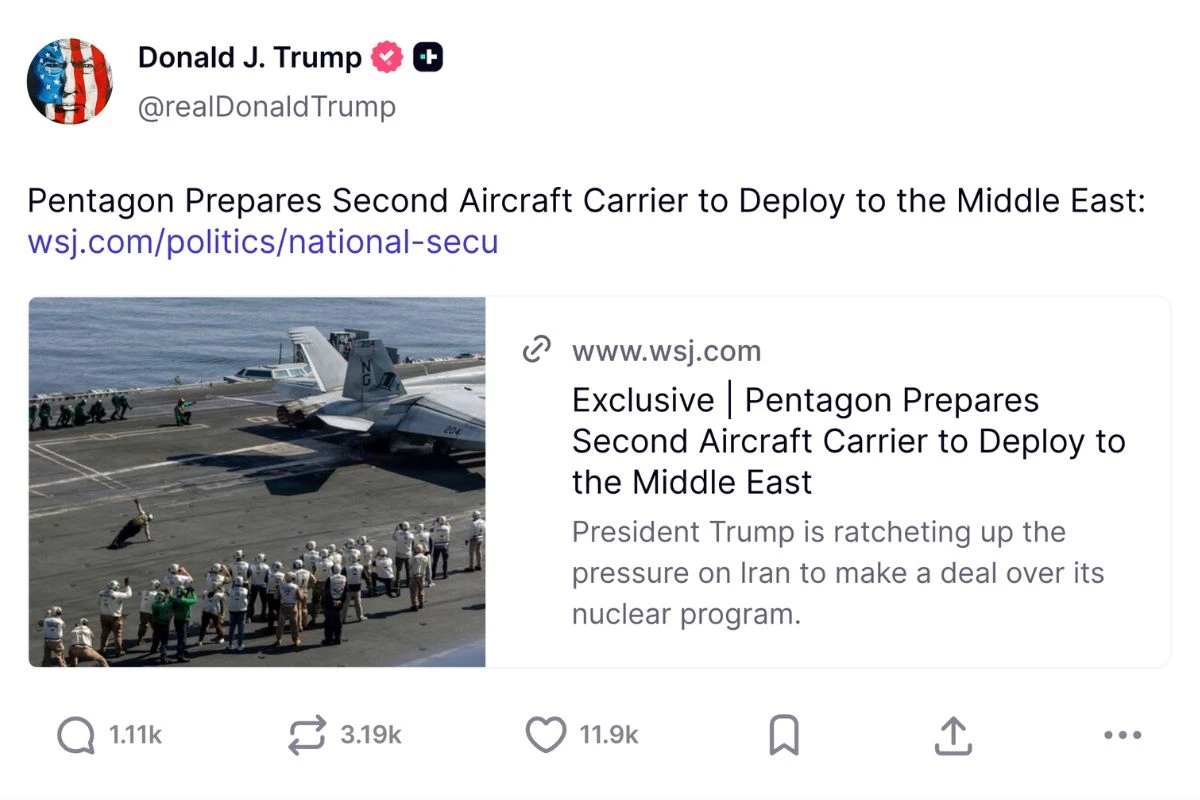Bookmark this post
Image resolution: width=1200 pixels, height=800 pixels.
tap(783, 737)
